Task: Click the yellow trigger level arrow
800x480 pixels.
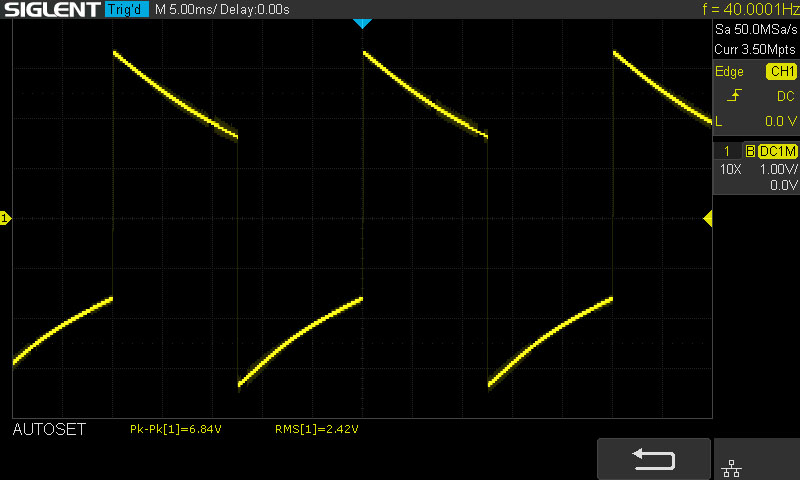Action: tap(708, 218)
